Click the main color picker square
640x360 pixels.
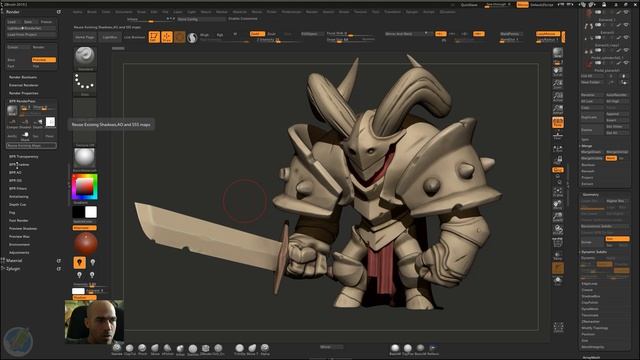85,187
